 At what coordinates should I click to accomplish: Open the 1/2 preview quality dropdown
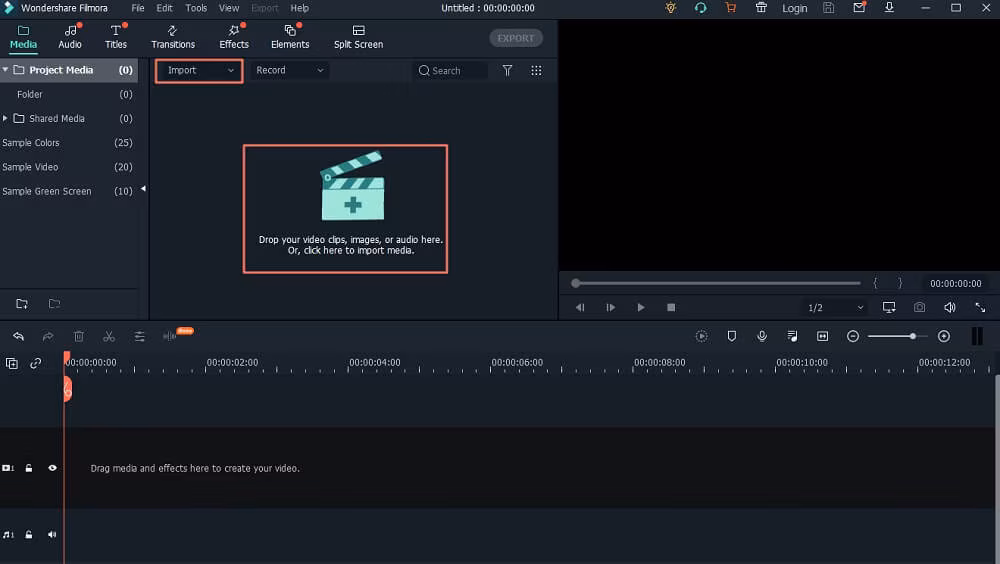click(835, 308)
